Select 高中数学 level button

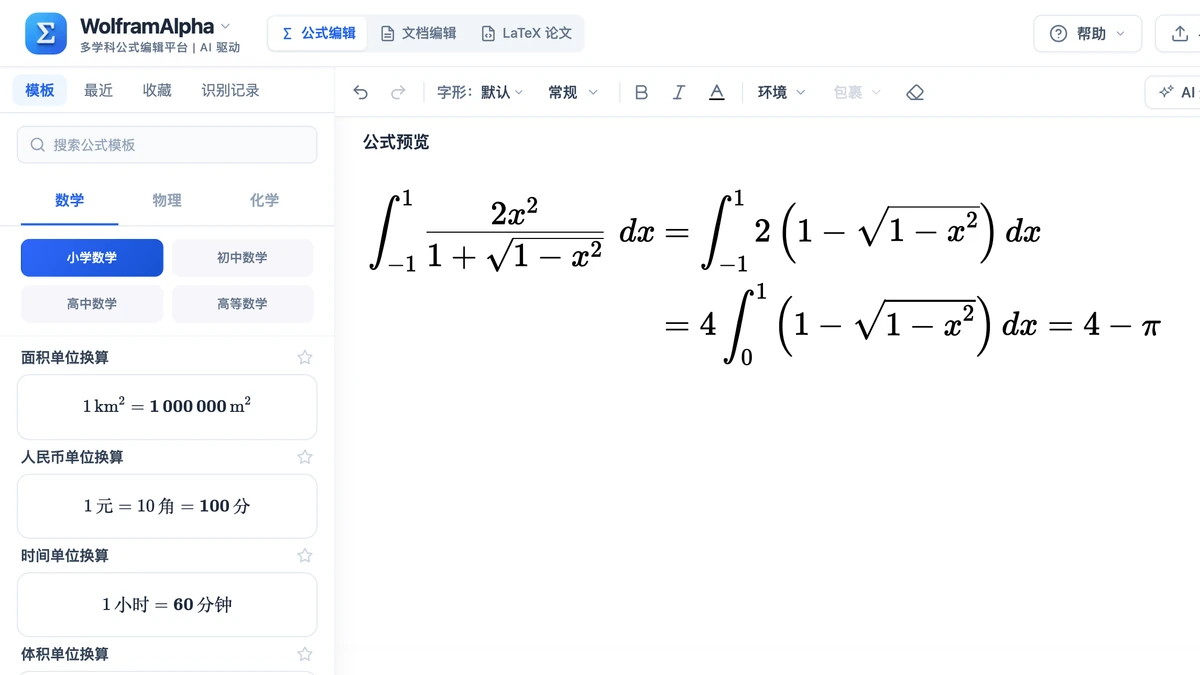pyautogui.click(x=92, y=304)
